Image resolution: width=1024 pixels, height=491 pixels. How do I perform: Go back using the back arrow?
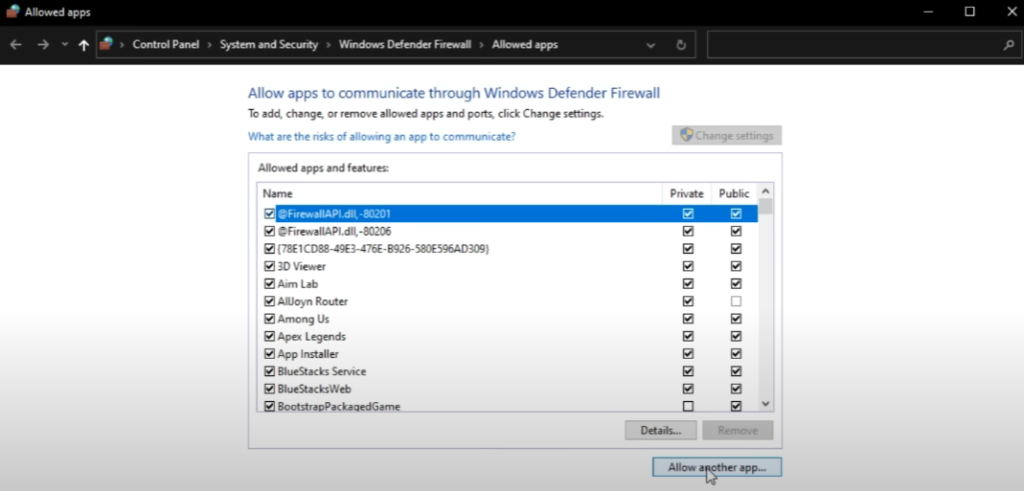tap(16, 45)
